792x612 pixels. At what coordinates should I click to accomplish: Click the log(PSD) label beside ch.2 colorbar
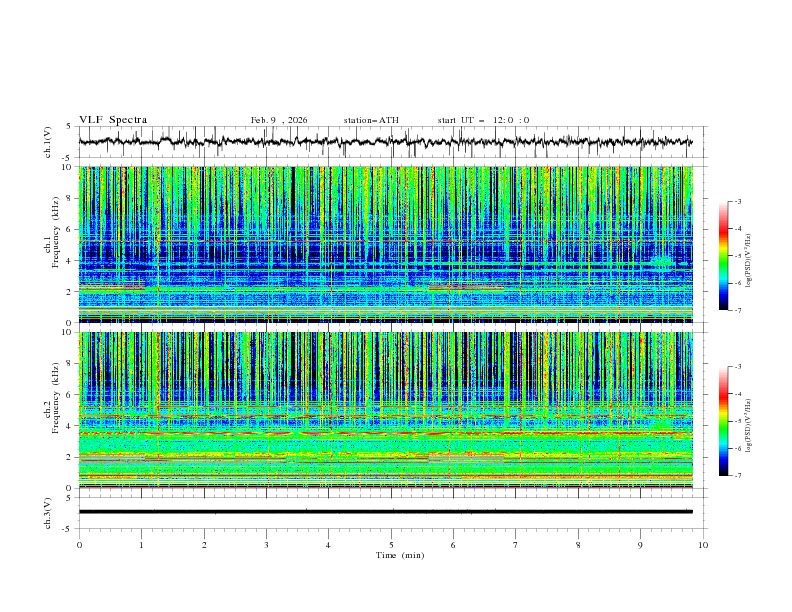click(x=748, y=426)
